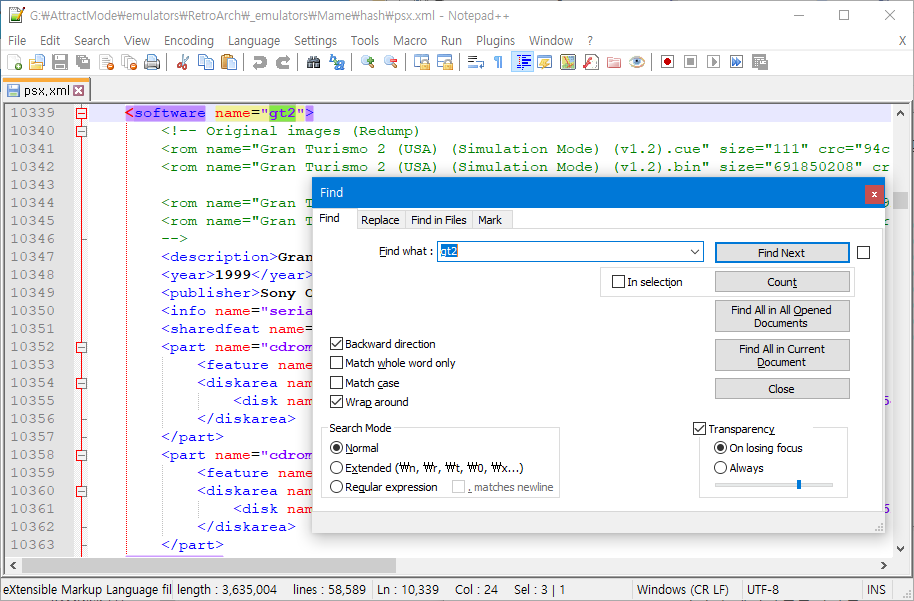
Task: Collapse the part fold on line 10358
Action: pos(82,455)
